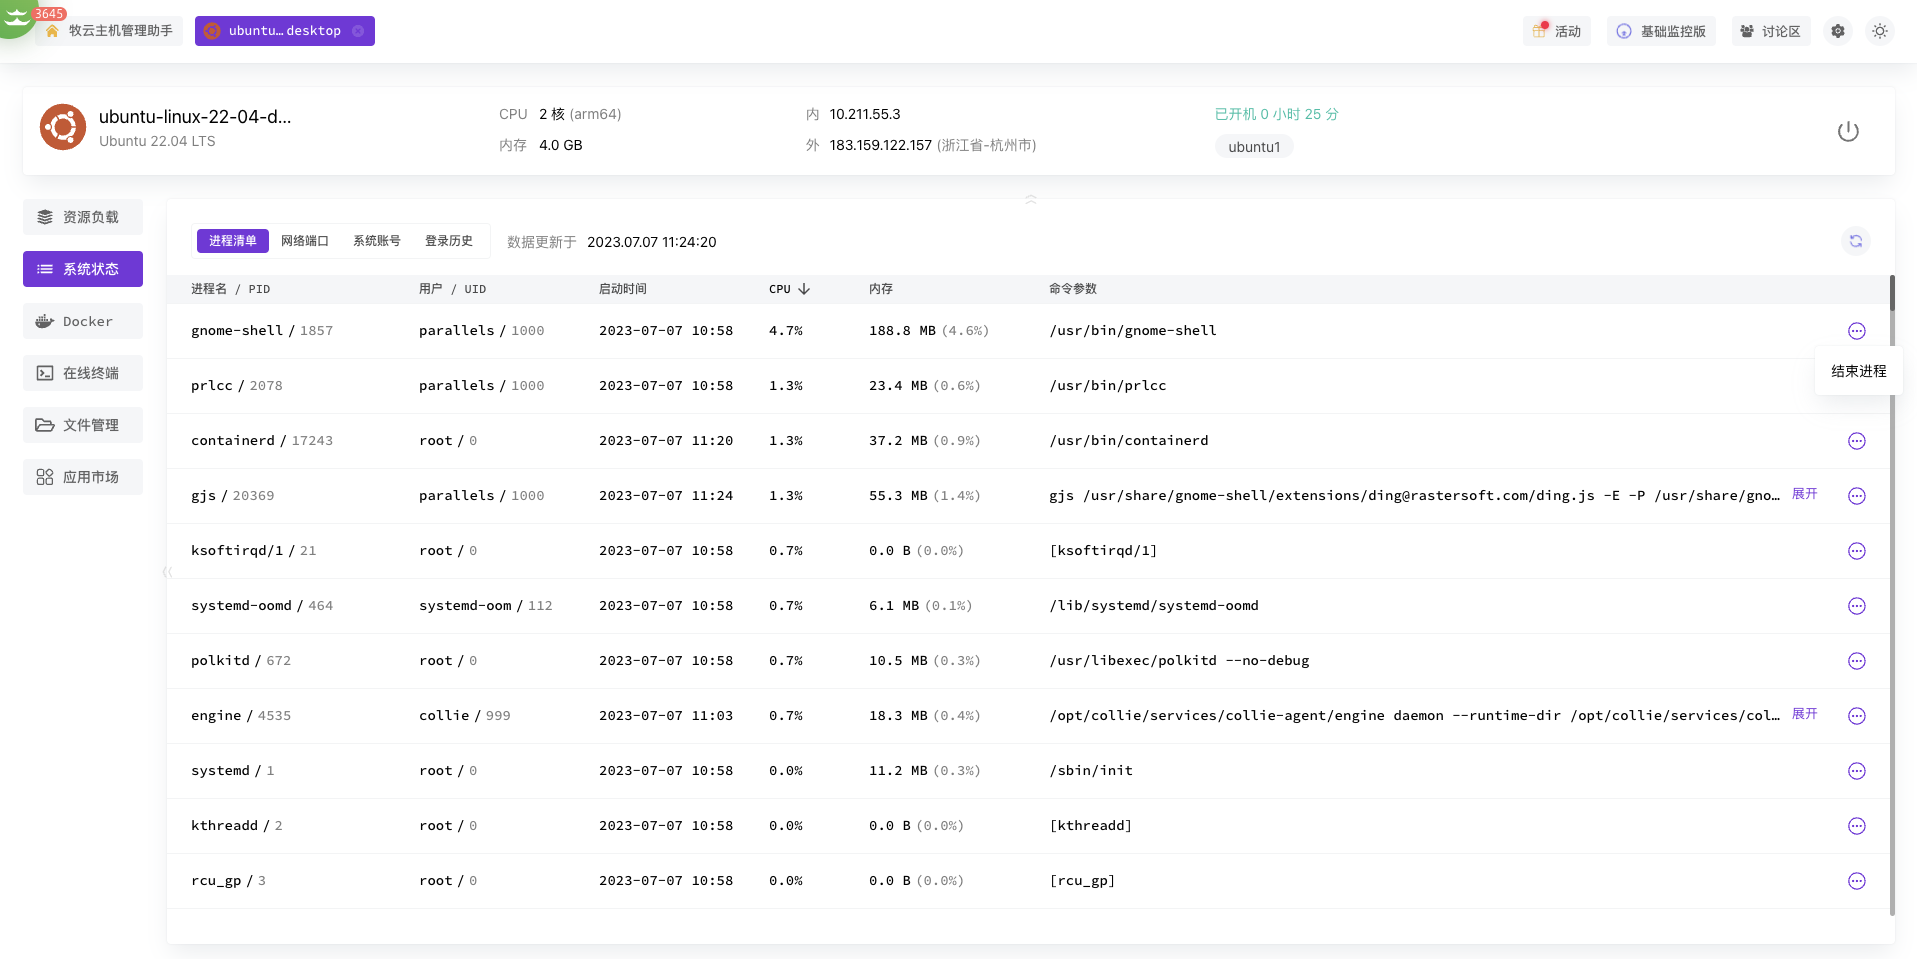Screen dimensions: 1917x959
Task: Expand the engine command parameters
Action: pyautogui.click(x=1804, y=714)
